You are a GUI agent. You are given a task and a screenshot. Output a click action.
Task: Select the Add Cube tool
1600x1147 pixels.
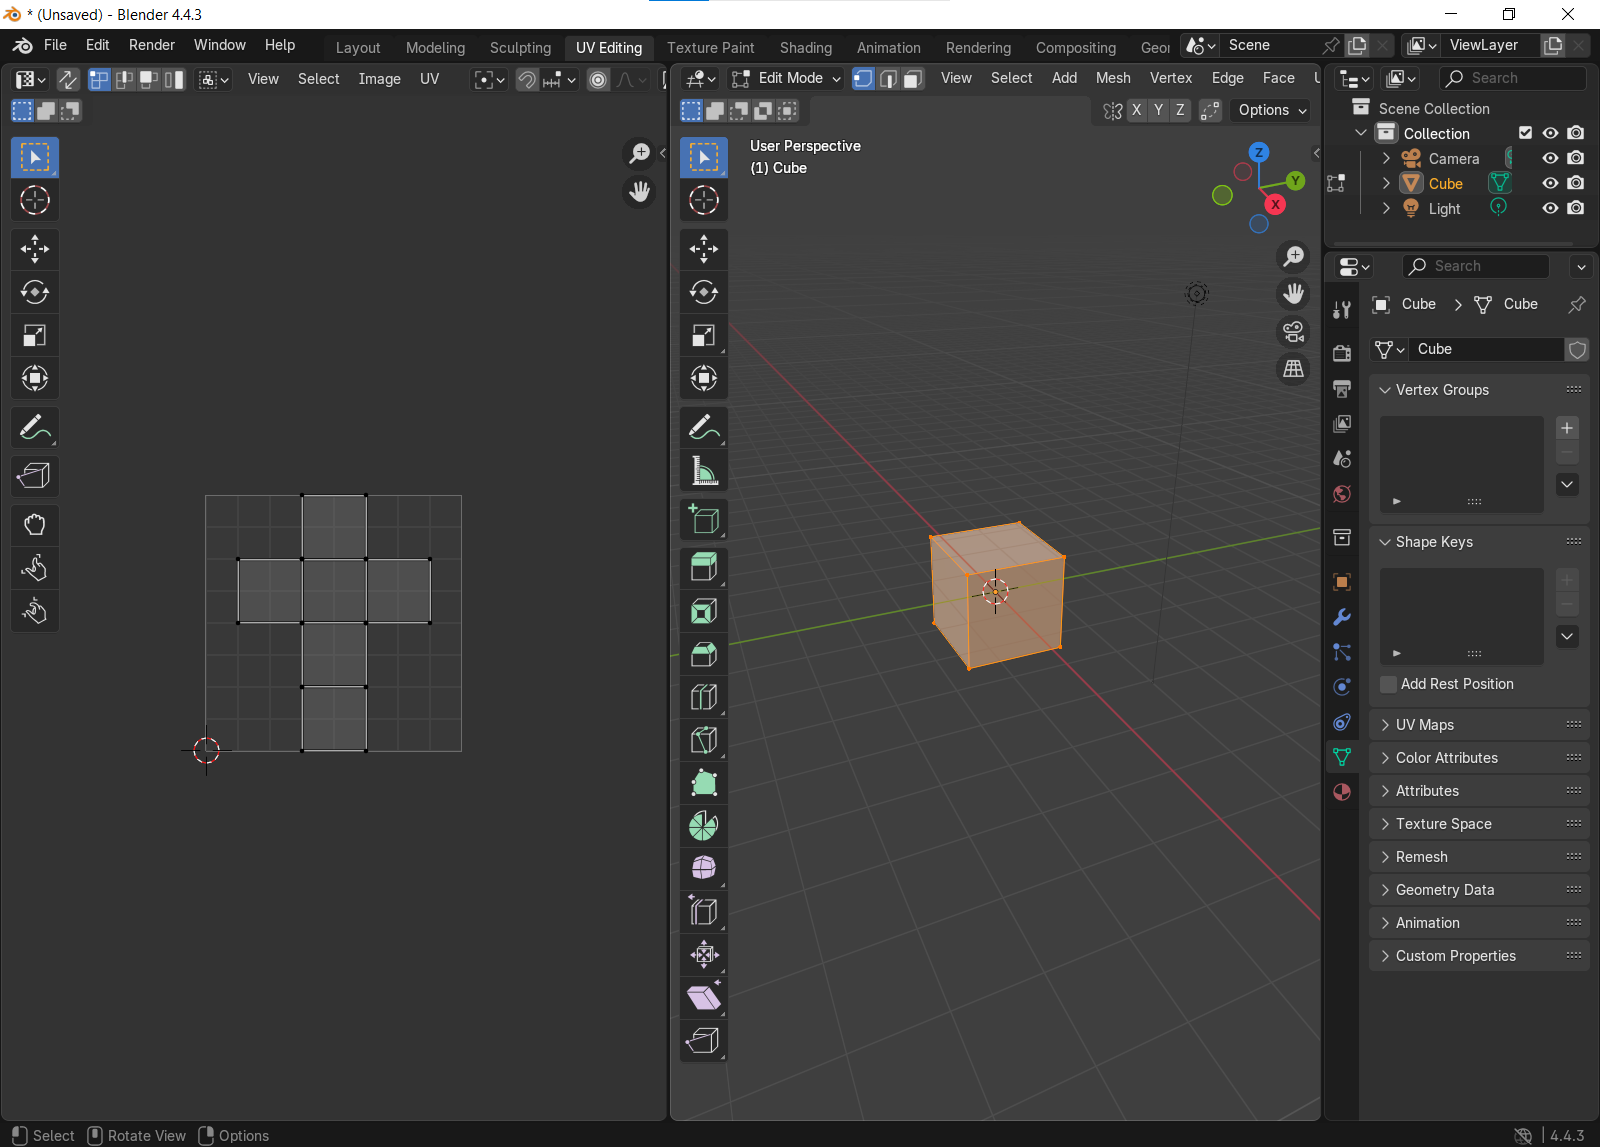704,520
